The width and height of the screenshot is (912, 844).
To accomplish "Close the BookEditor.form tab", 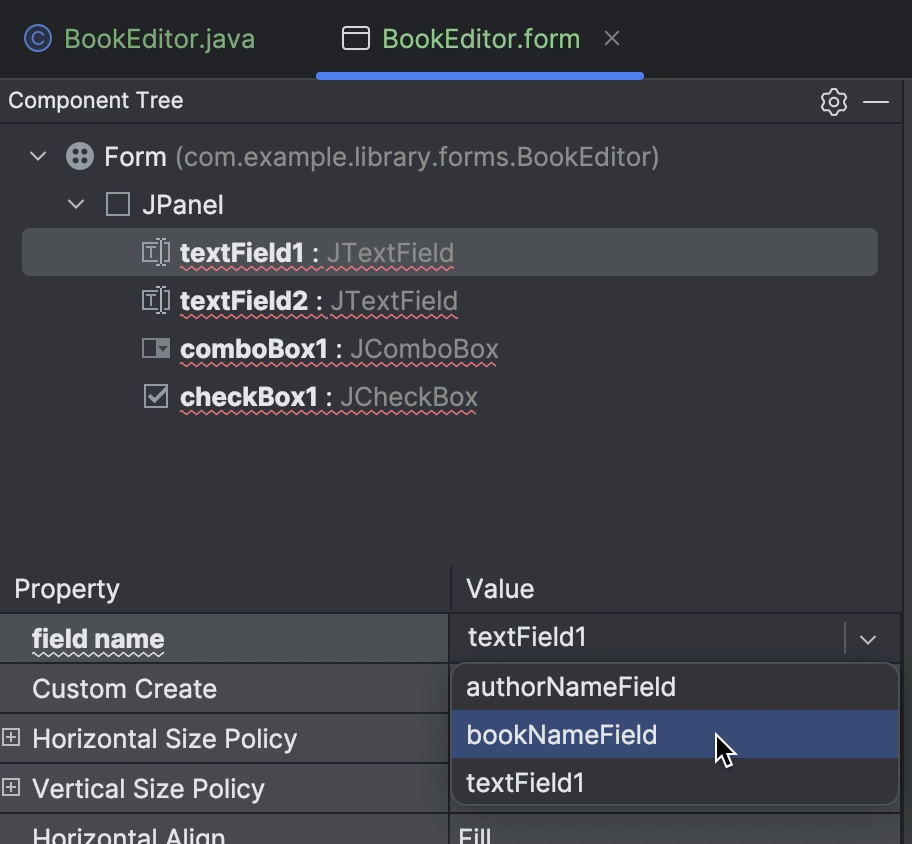I will 612,39.
